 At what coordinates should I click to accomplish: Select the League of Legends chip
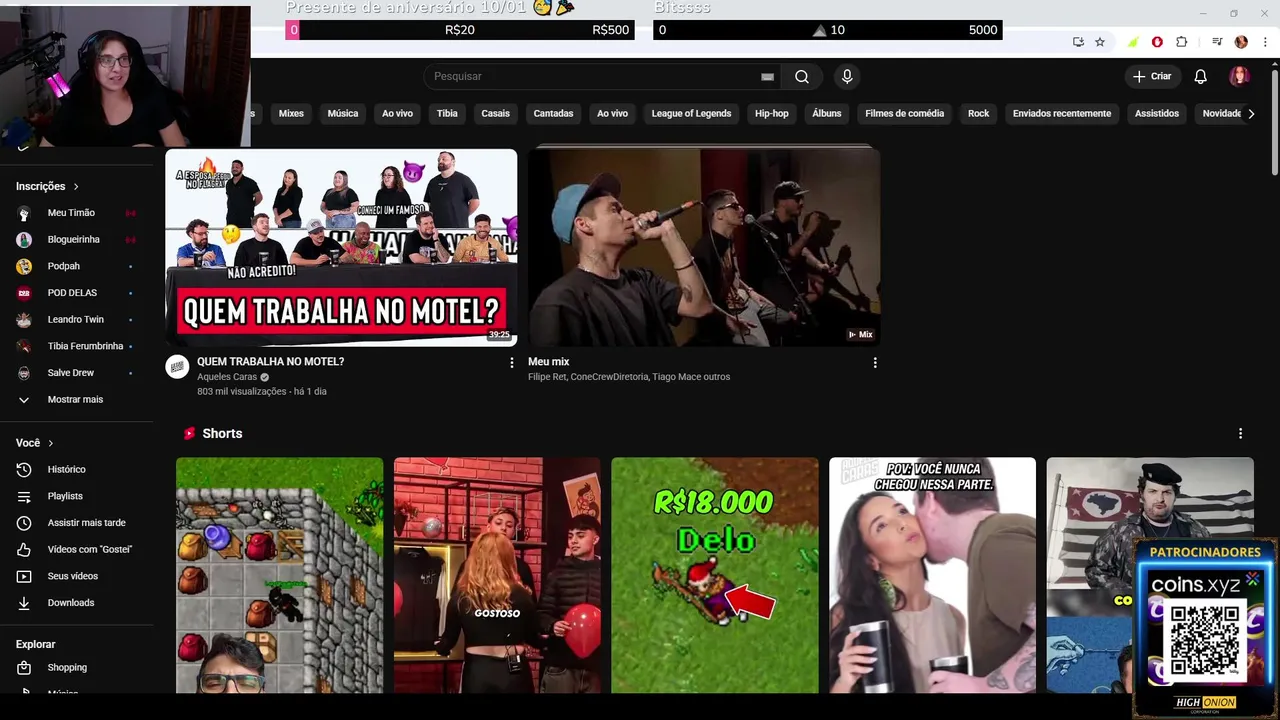[691, 113]
